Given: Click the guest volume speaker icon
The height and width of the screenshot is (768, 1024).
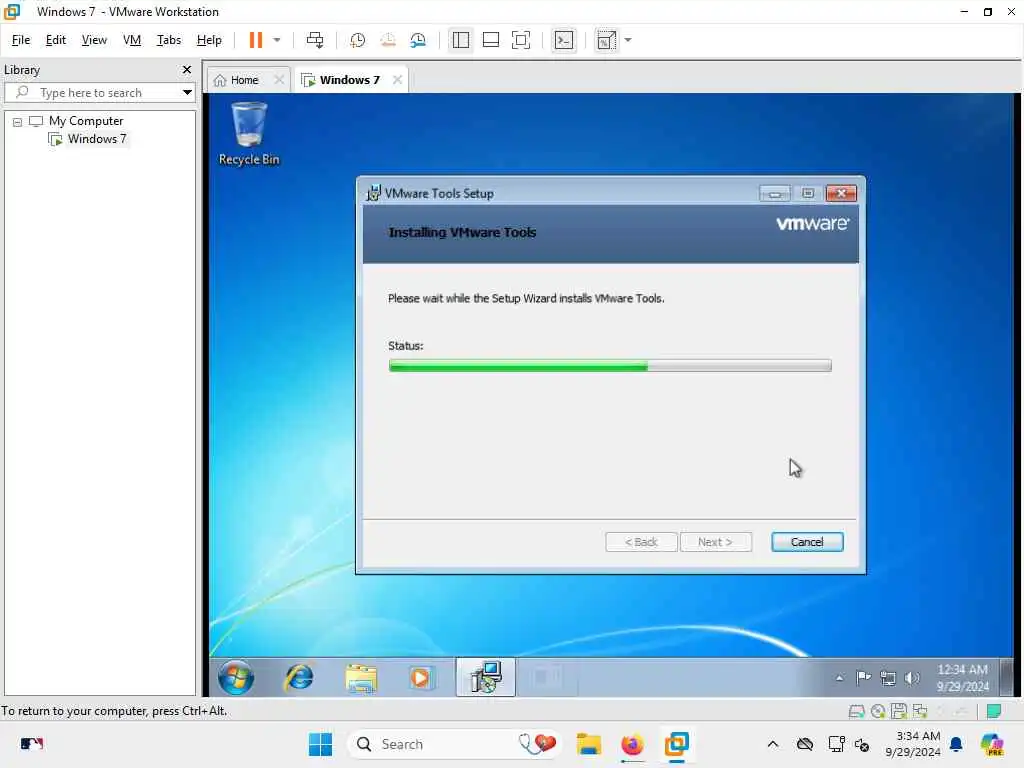Looking at the screenshot, I should pos(912,678).
